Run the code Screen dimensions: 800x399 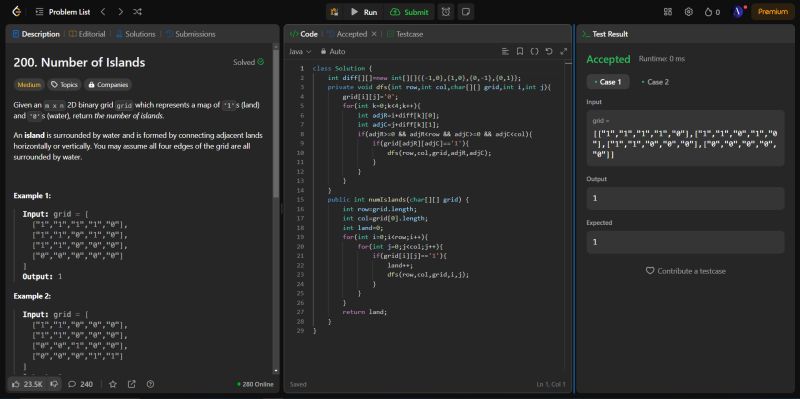364,12
